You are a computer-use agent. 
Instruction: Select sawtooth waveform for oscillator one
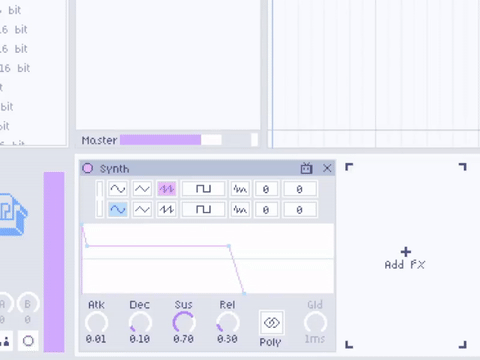166,189
